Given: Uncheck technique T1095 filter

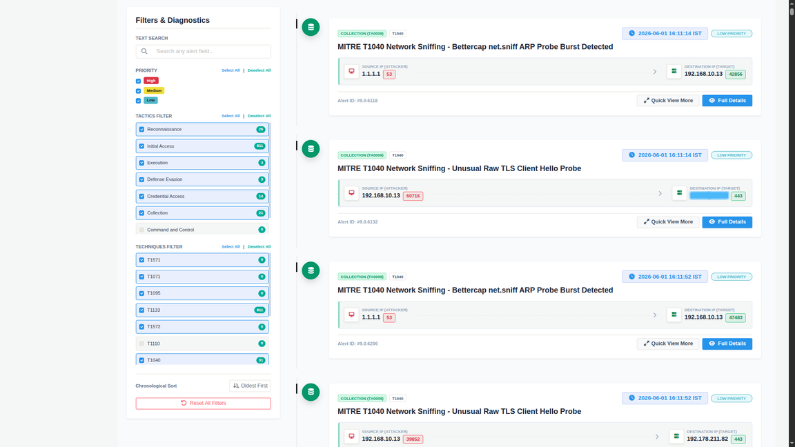Looking at the screenshot, I should [x=141, y=293].
